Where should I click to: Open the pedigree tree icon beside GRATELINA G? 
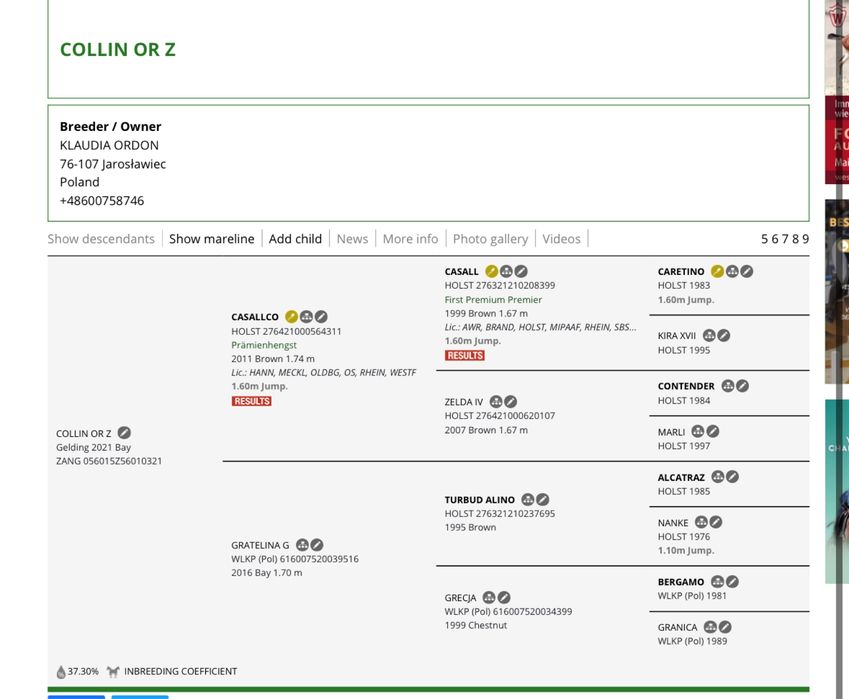302,545
